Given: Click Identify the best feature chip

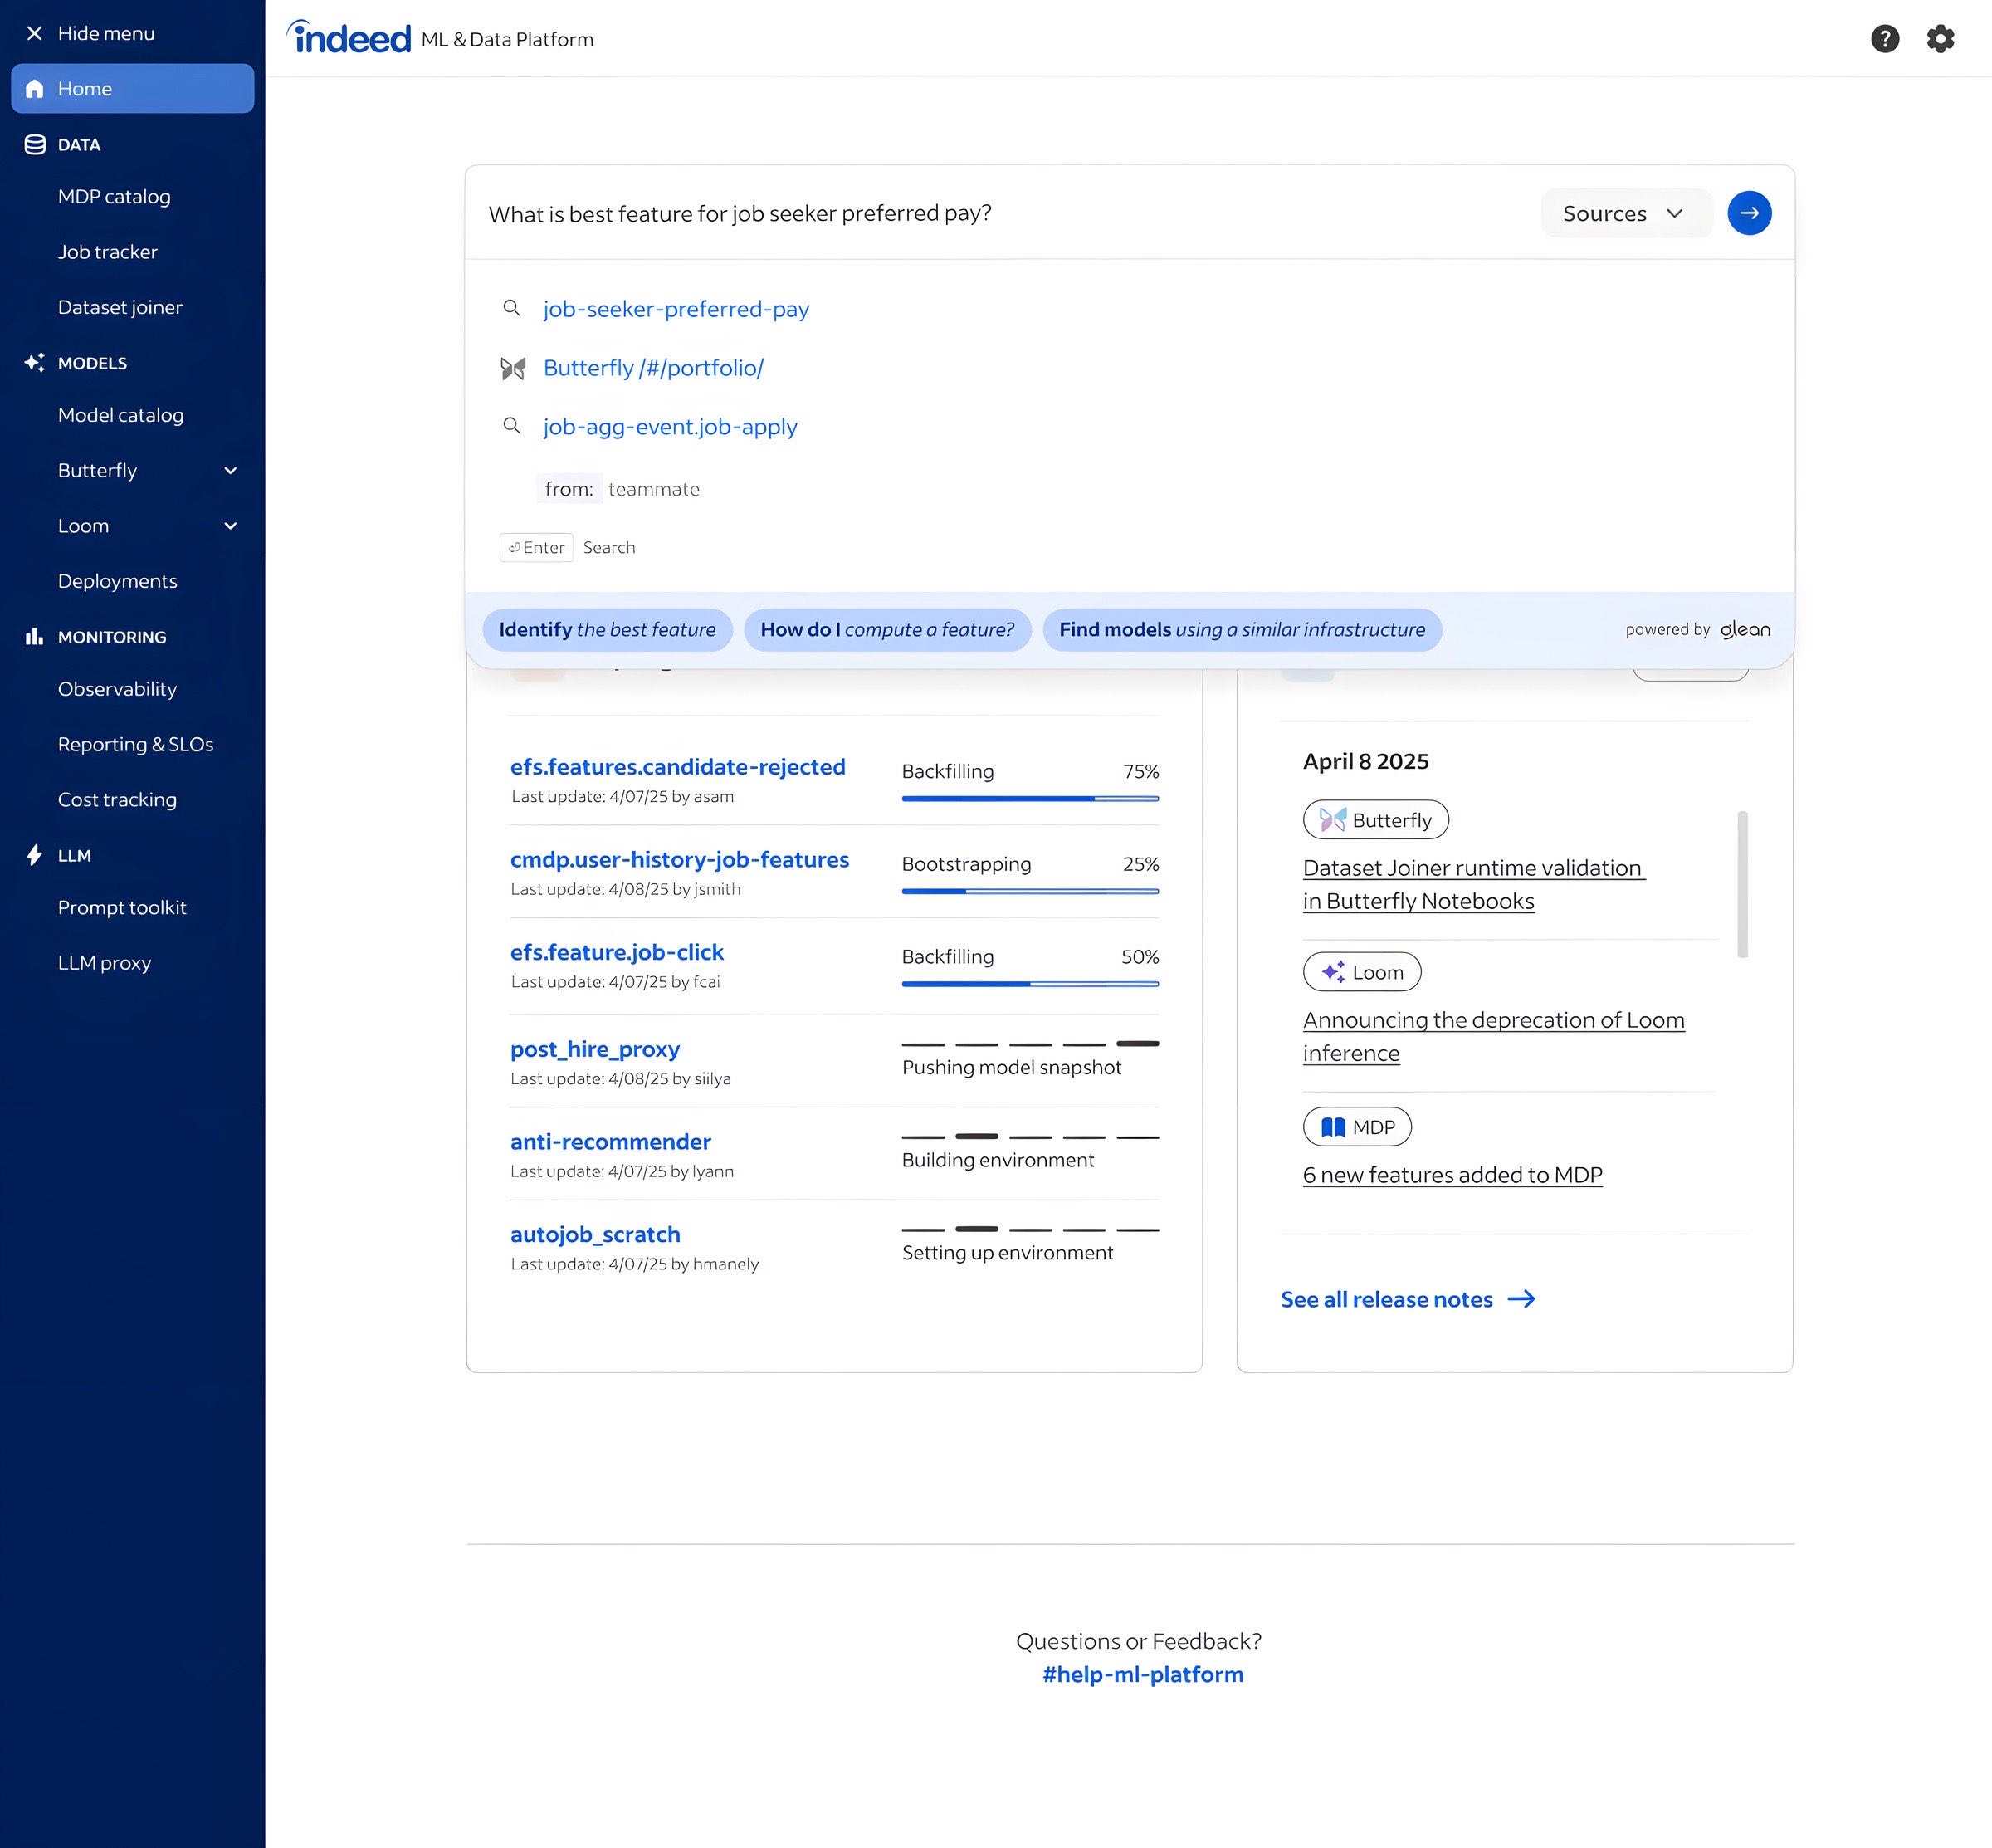Looking at the screenshot, I should pyautogui.click(x=607, y=630).
